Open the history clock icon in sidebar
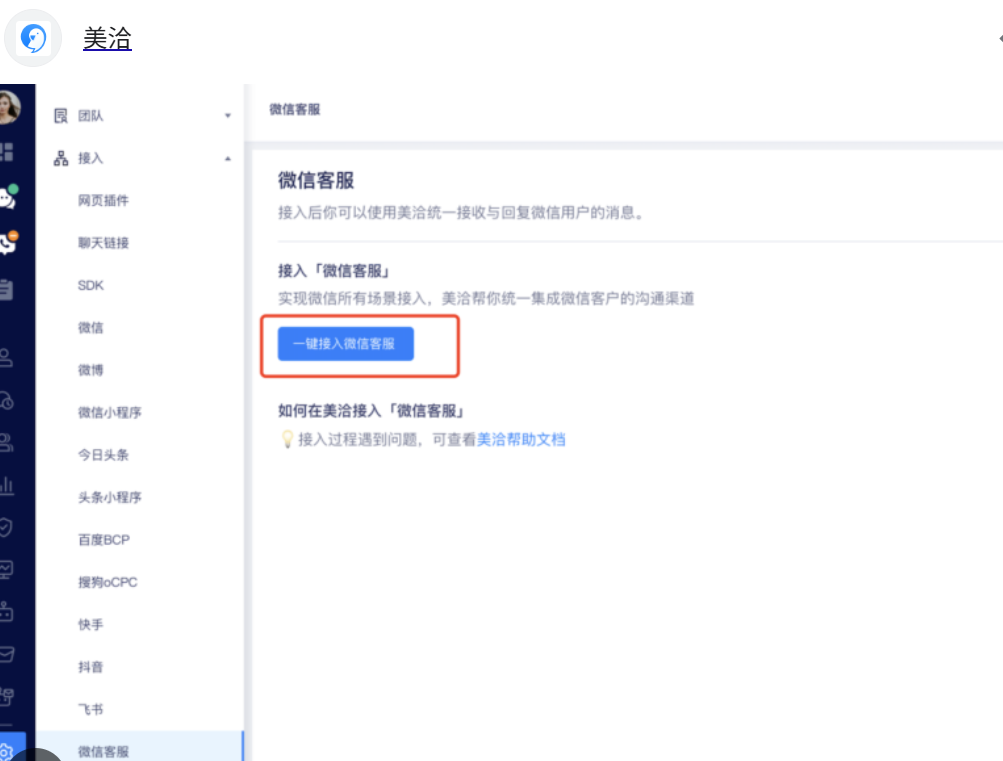Viewport: 1003px width, 761px height. coord(6,400)
